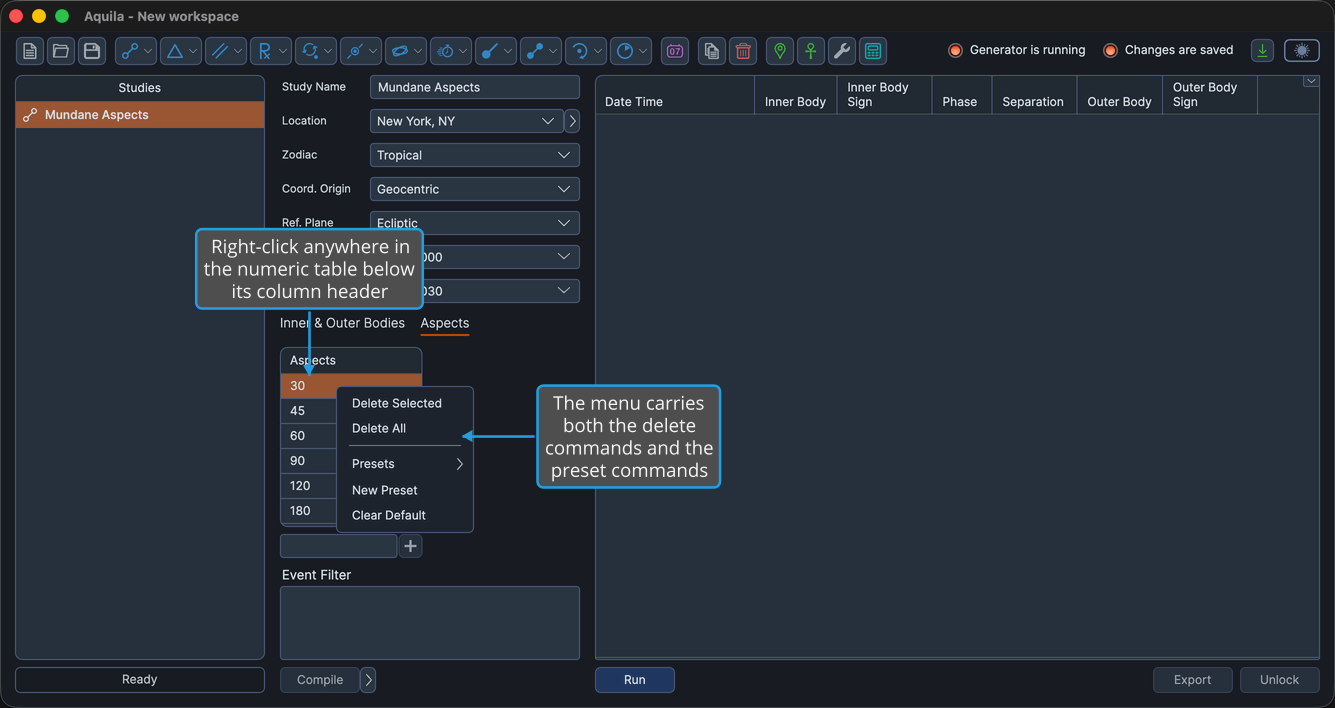Select the triangle study toolbar icon
Viewport: 1335px width, 708px height.
(180, 51)
